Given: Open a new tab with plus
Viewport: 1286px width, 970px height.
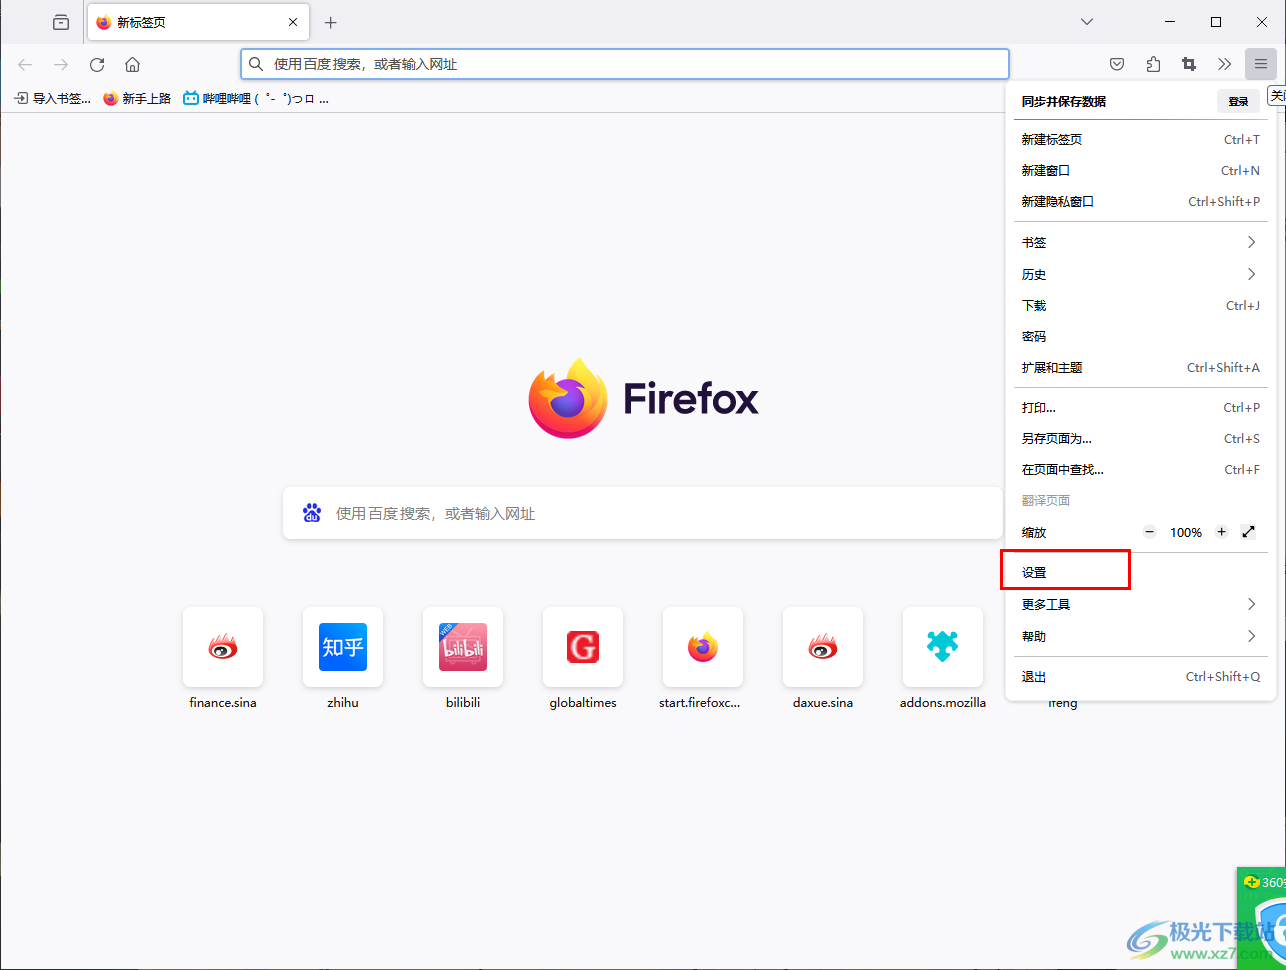Looking at the screenshot, I should coord(331,22).
